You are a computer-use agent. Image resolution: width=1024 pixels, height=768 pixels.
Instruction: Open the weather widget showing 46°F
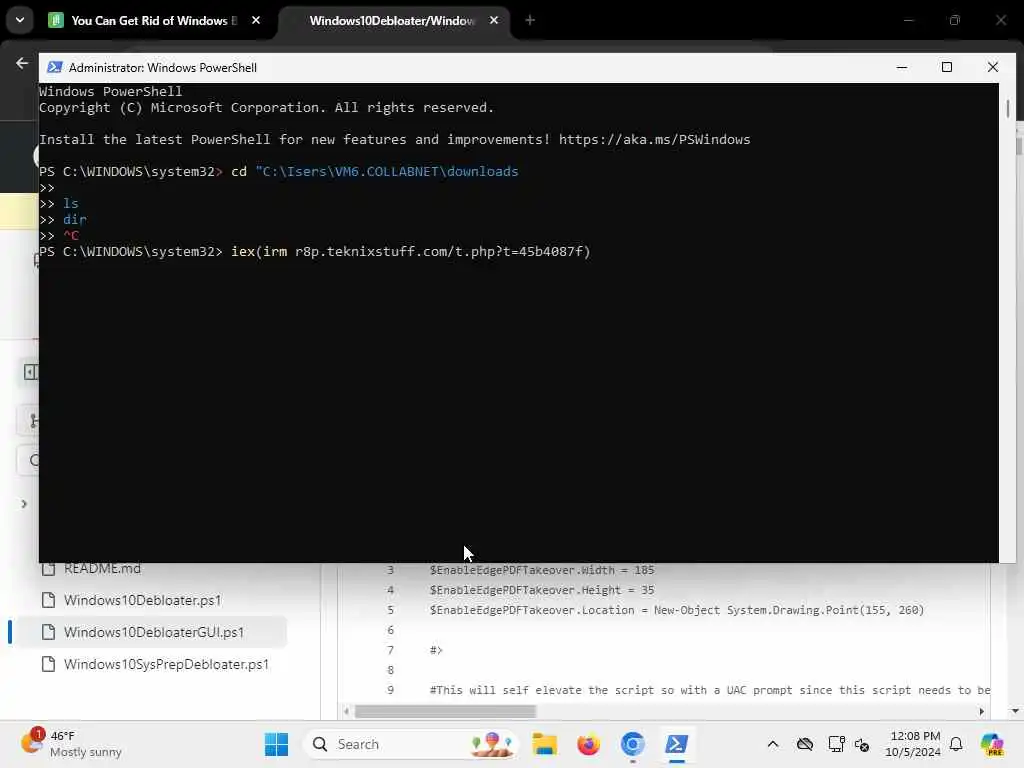coord(71,744)
